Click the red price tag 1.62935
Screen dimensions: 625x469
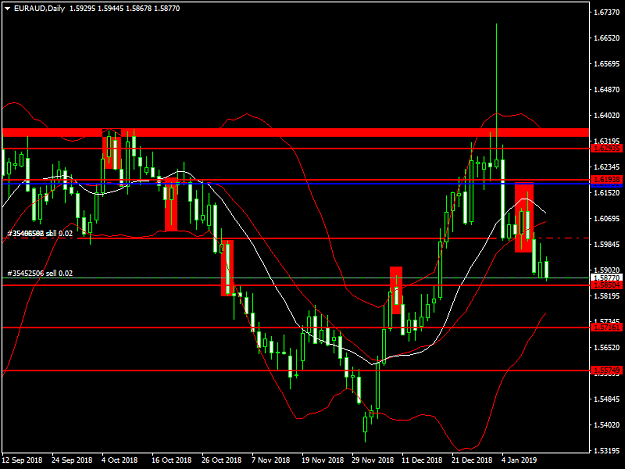tap(607, 148)
